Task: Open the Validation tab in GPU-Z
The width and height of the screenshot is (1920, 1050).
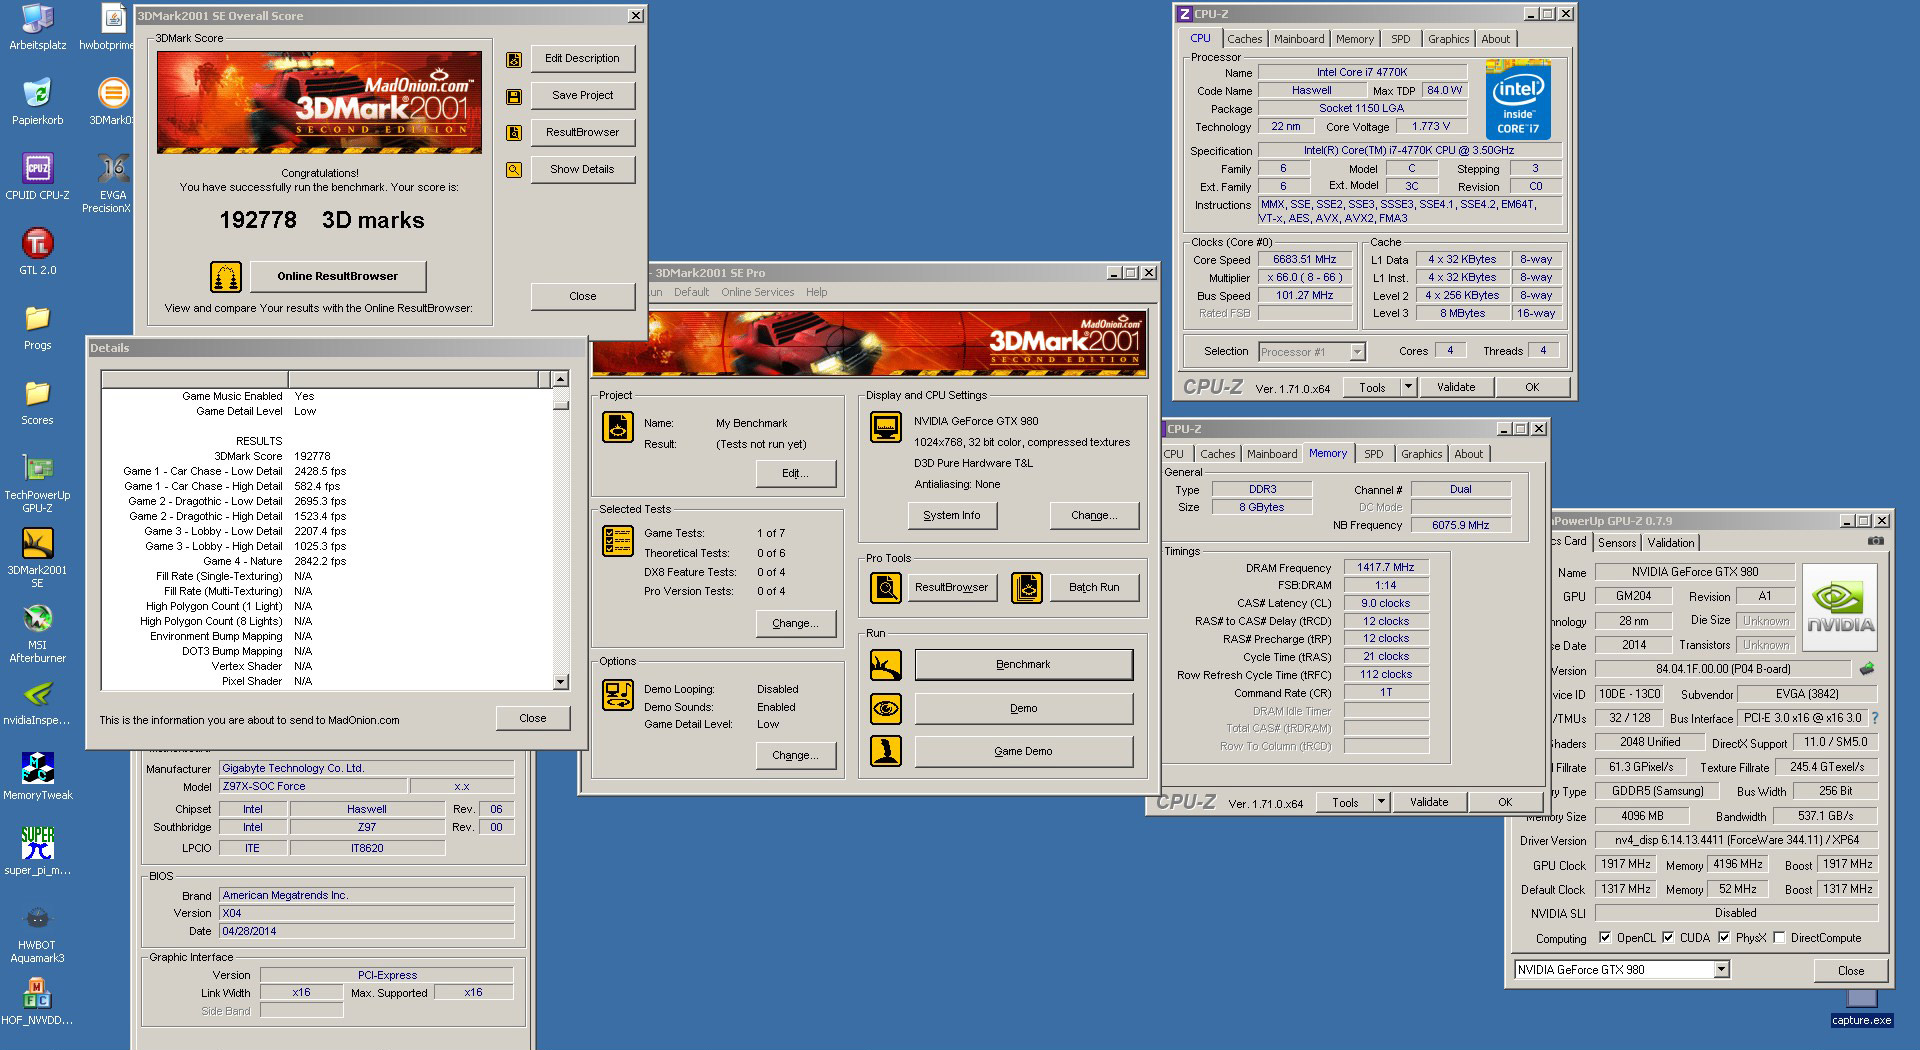Action: [x=1671, y=543]
